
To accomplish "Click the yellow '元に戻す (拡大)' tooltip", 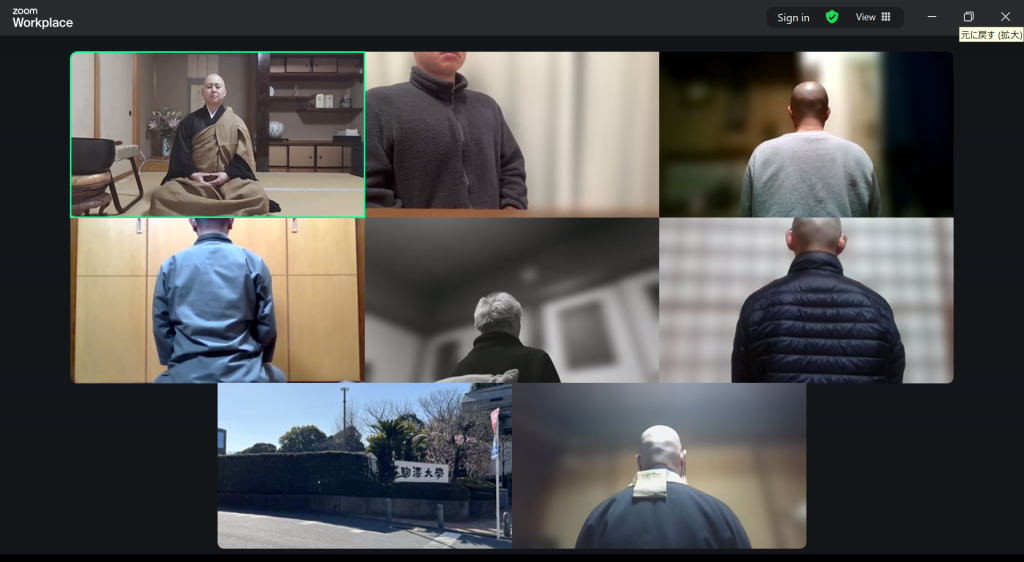I will tap(990, 35).
